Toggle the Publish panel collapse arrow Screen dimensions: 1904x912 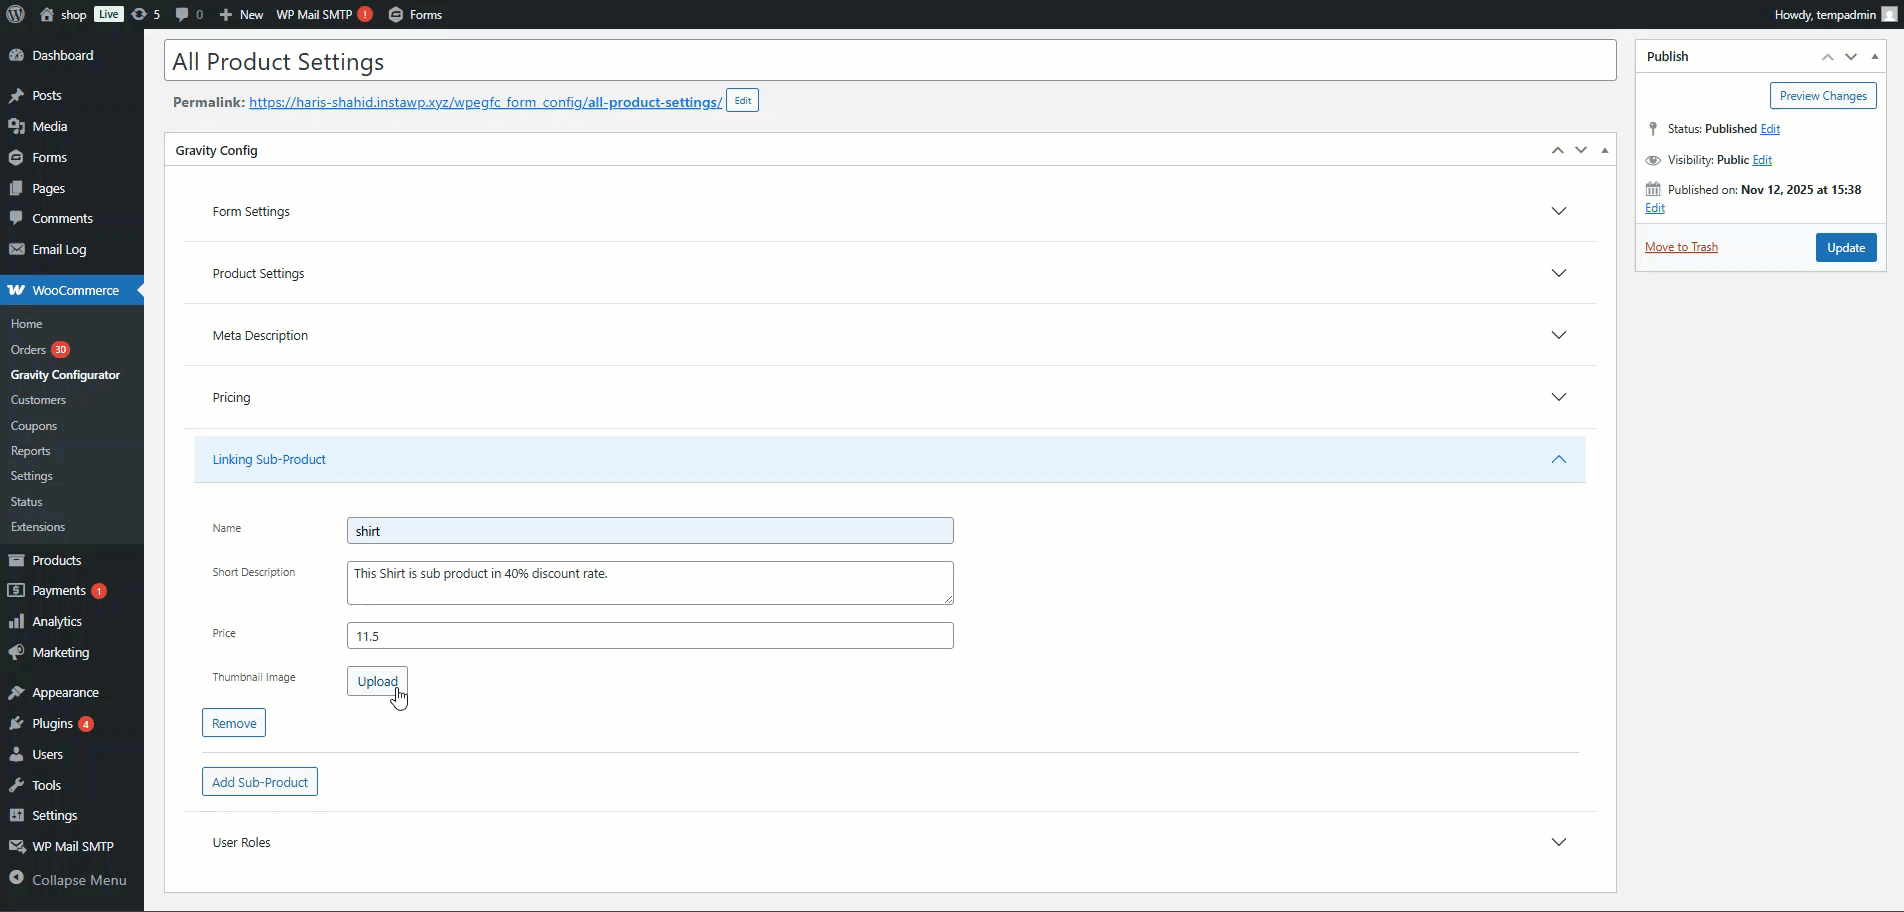pos(1874,57)
